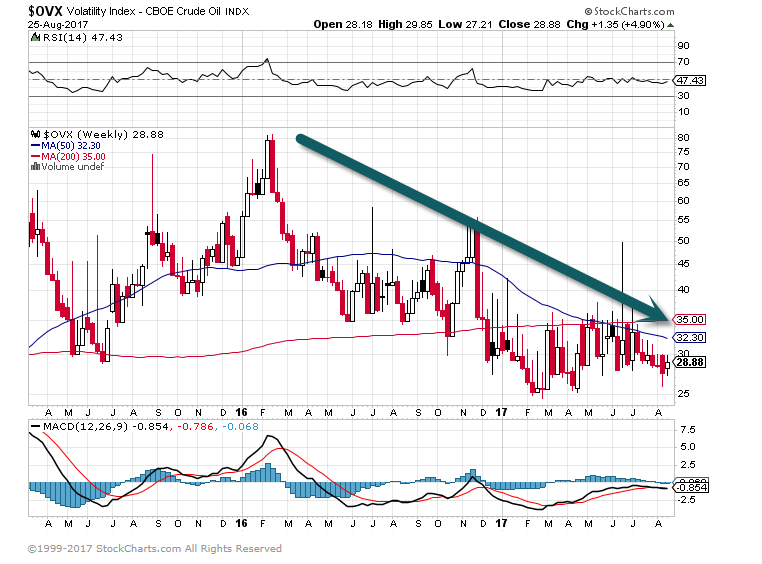Click year 17 label under price panel

pyautogui.click(x=502, y=412)
